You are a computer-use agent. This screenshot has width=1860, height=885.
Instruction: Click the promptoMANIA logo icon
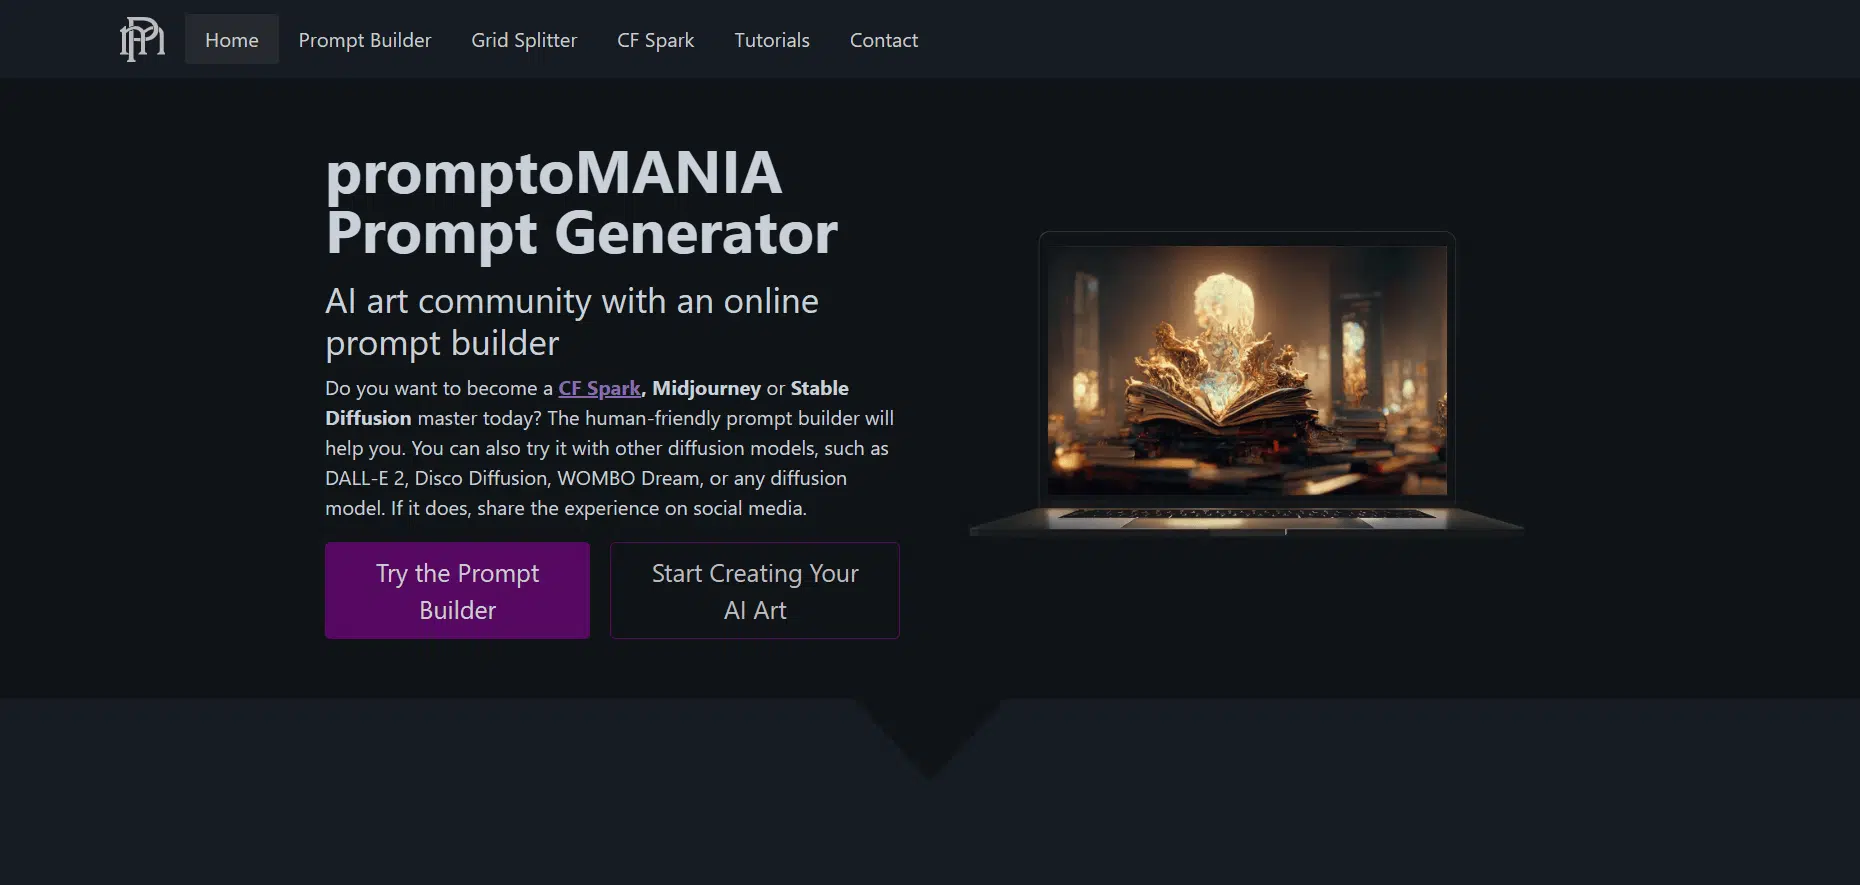click(142, 40)
